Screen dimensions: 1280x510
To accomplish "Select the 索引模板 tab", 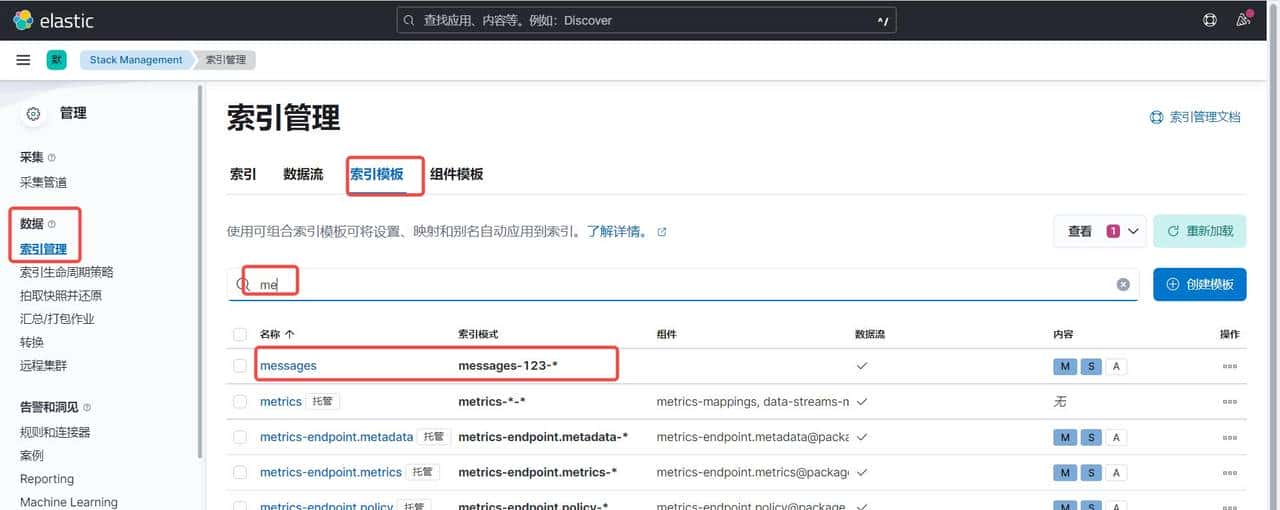I will tap(377, 174).
